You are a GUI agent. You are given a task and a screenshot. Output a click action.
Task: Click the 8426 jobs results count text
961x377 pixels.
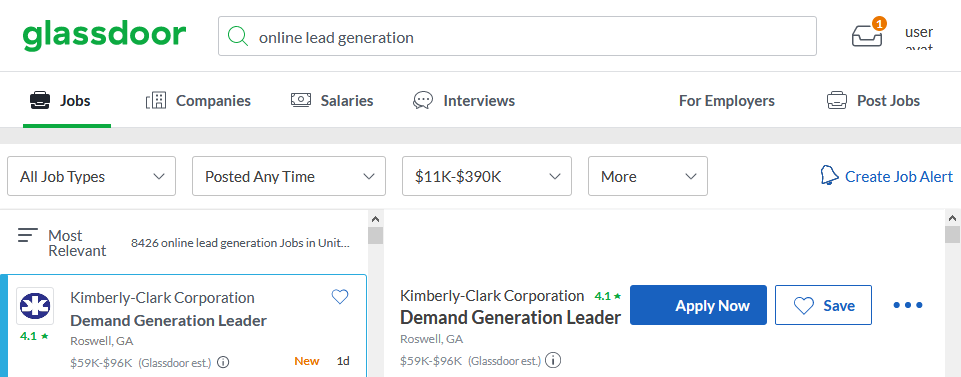(240, 243)
